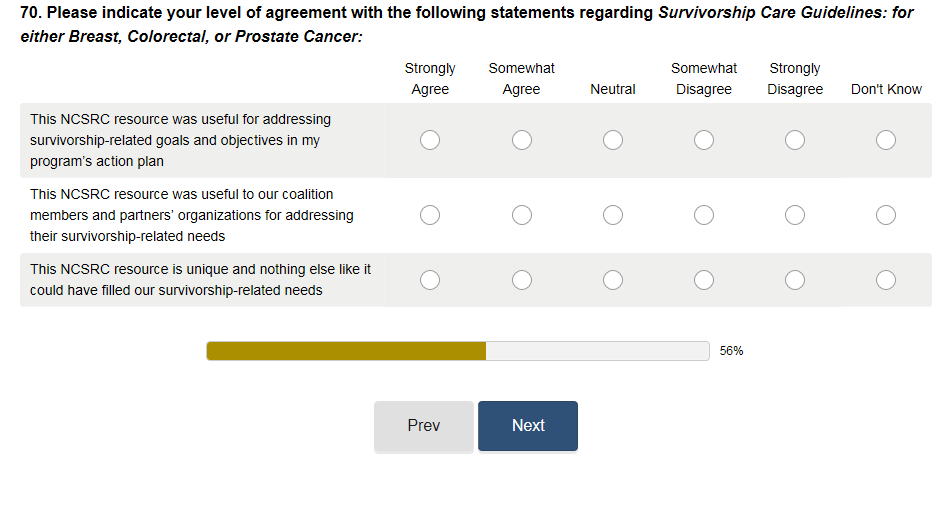
Task: Choose Don't Know for coalition members statement
Action: pos(886,215)
